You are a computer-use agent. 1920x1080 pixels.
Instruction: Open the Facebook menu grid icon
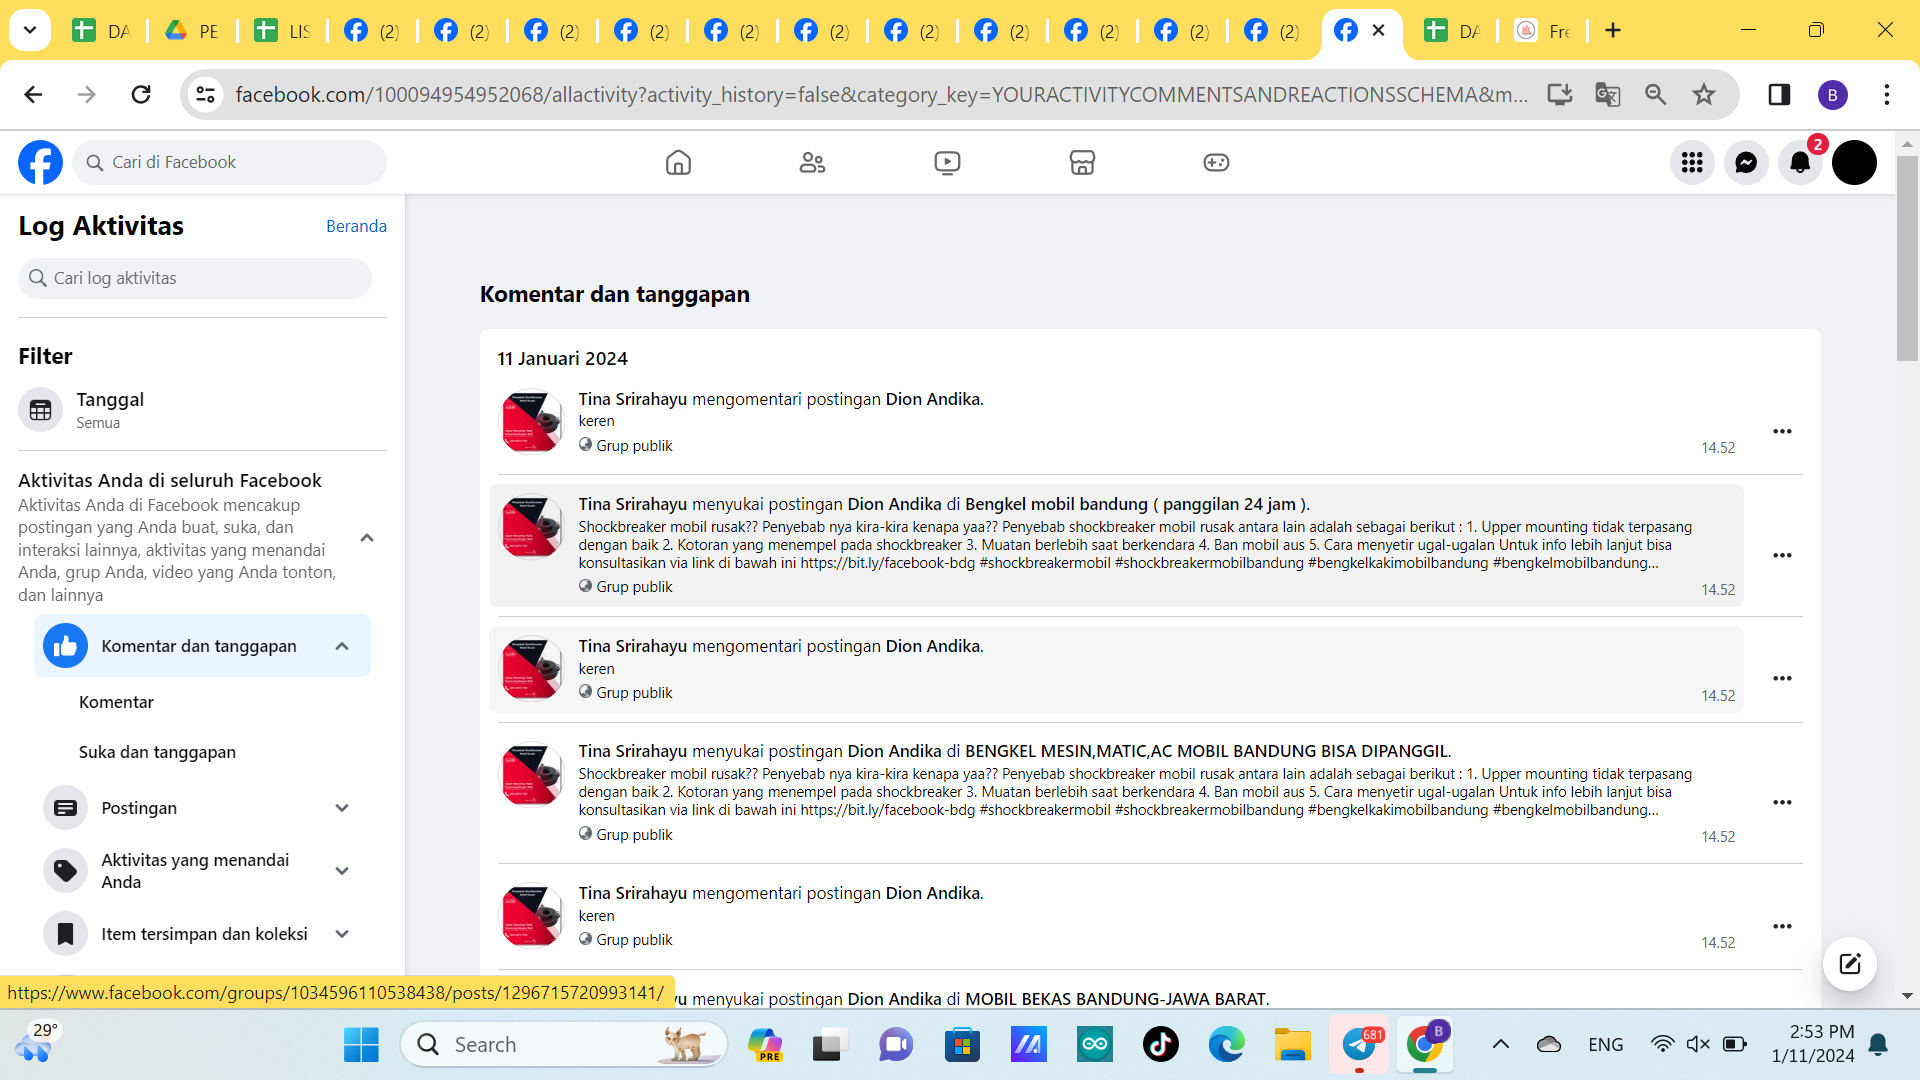pos(1692,162)
